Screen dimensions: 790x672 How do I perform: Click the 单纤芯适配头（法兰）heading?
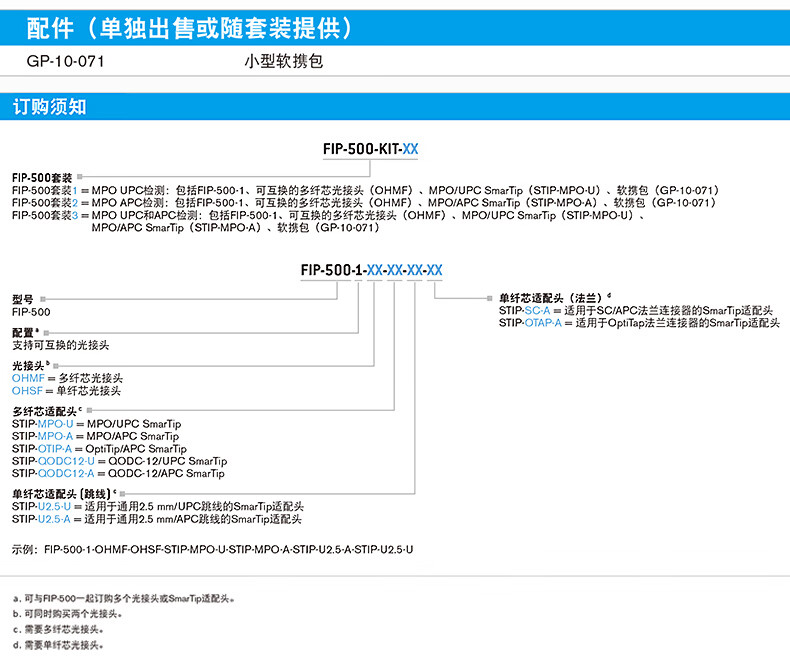[555, 298]
